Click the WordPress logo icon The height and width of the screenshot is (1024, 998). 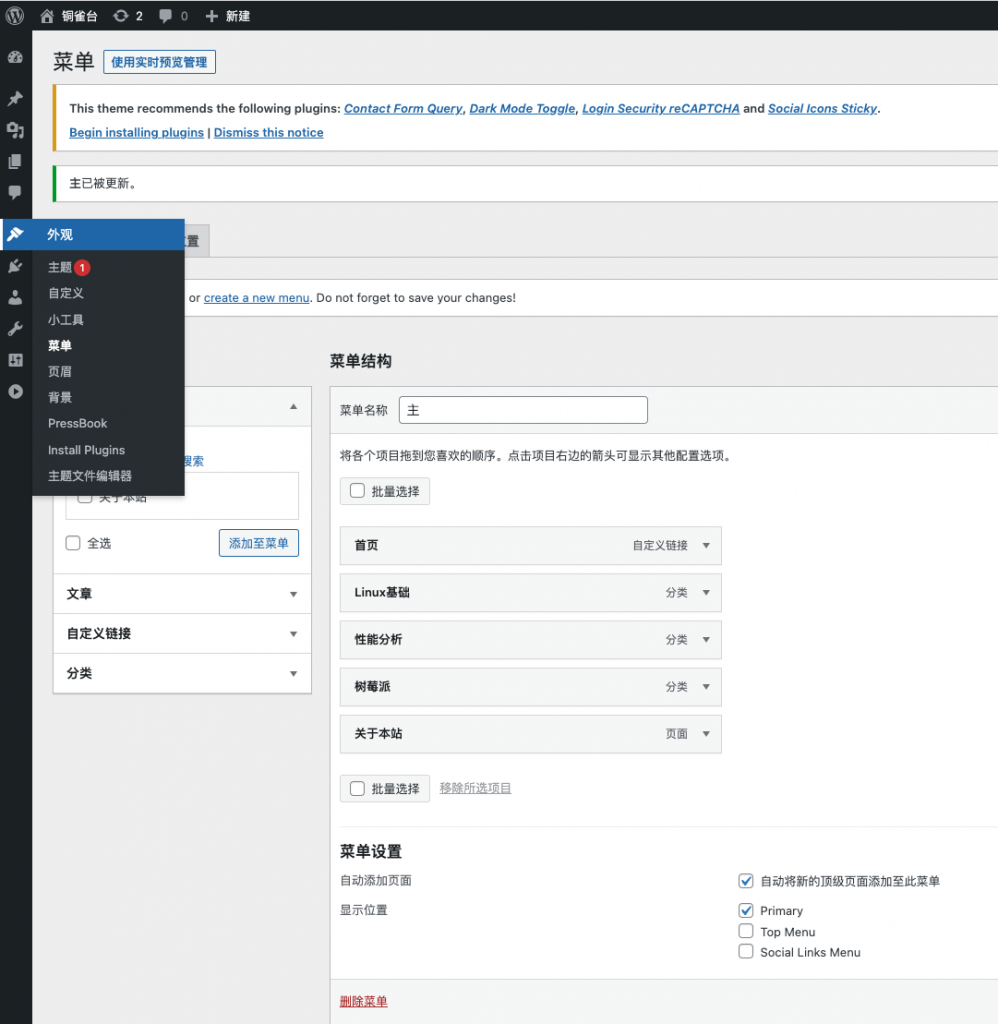click(x=14, y=16)
